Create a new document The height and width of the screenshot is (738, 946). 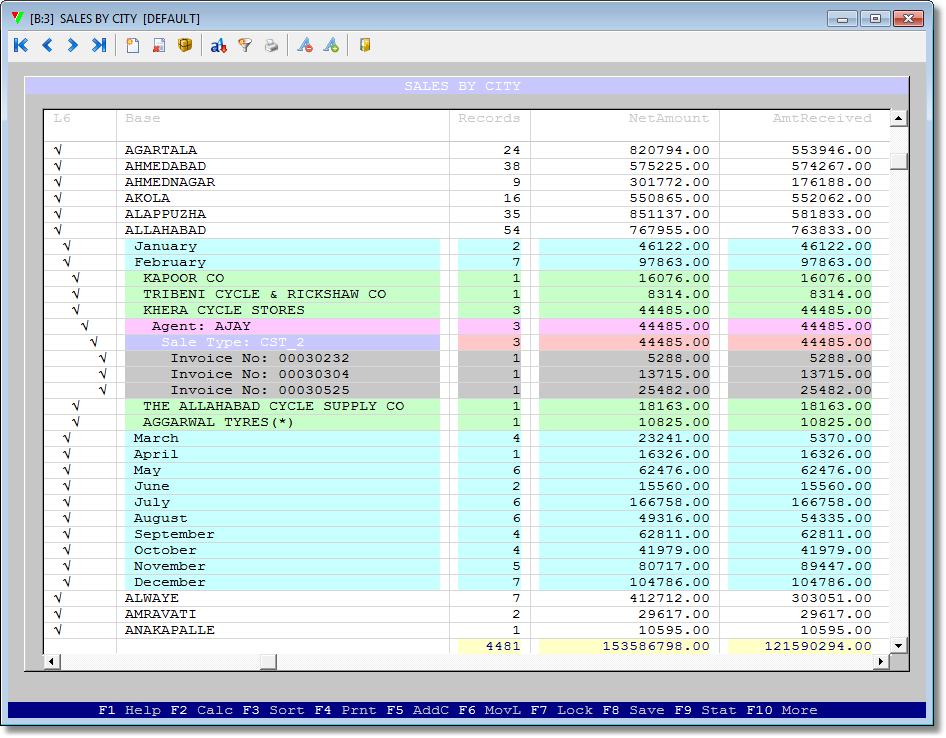point(133,44)
